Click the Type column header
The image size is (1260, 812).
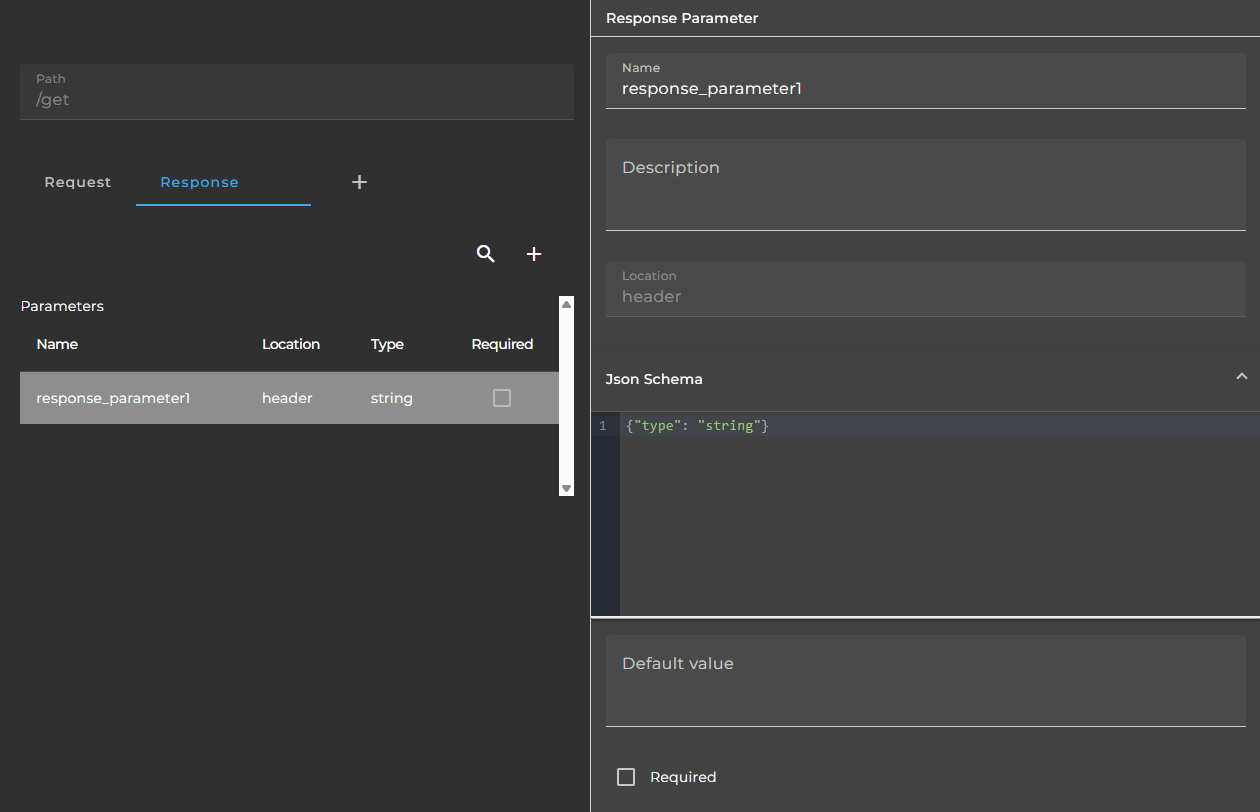387,344
